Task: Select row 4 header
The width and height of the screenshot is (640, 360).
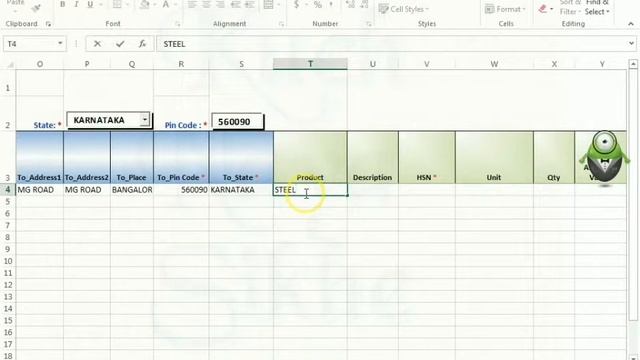Action: [x=8, y=190]
